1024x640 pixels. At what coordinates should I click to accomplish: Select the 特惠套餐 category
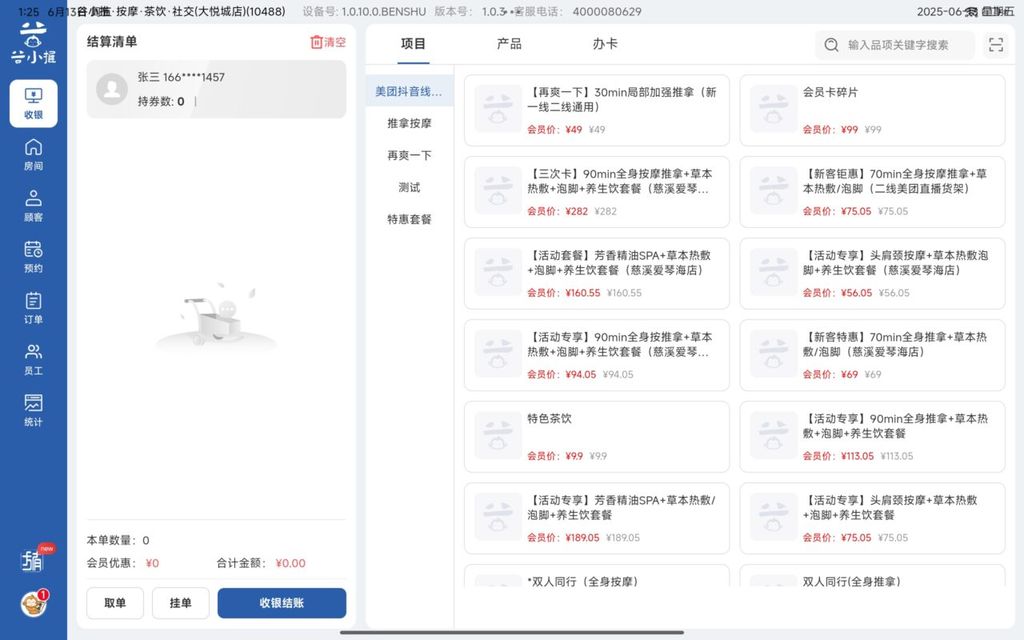point(409,219)
